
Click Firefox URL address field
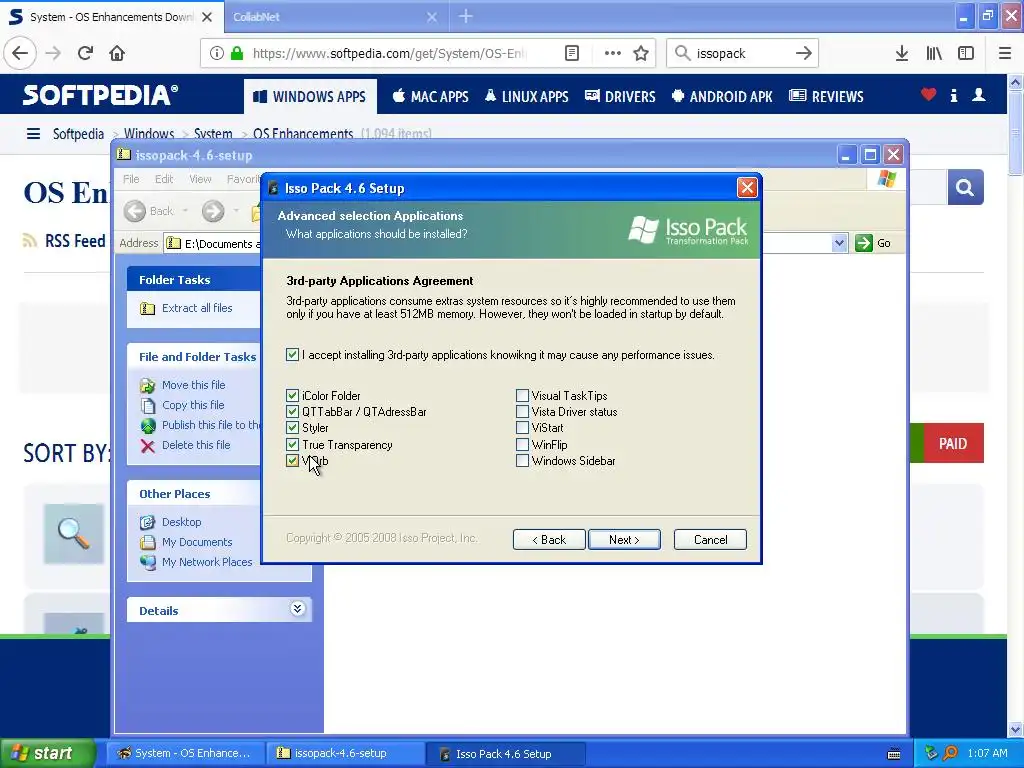pos(389,53)
